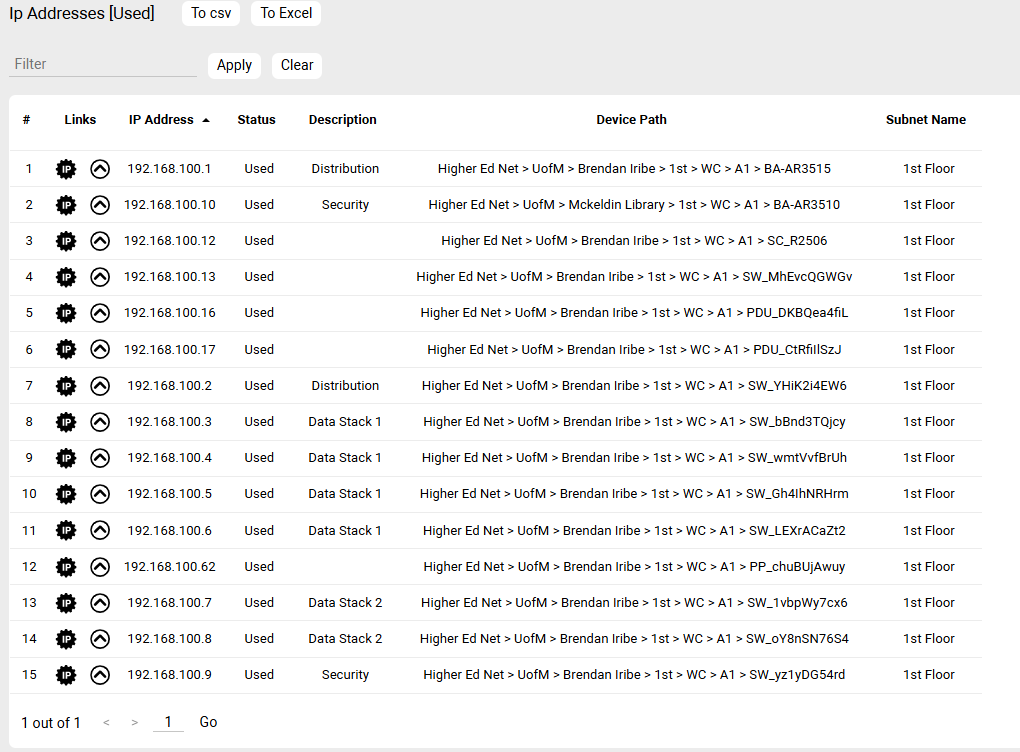Click chevron circle icon for 192.168.100.7
The image size is (1020, 752).
tap(100, 603)
